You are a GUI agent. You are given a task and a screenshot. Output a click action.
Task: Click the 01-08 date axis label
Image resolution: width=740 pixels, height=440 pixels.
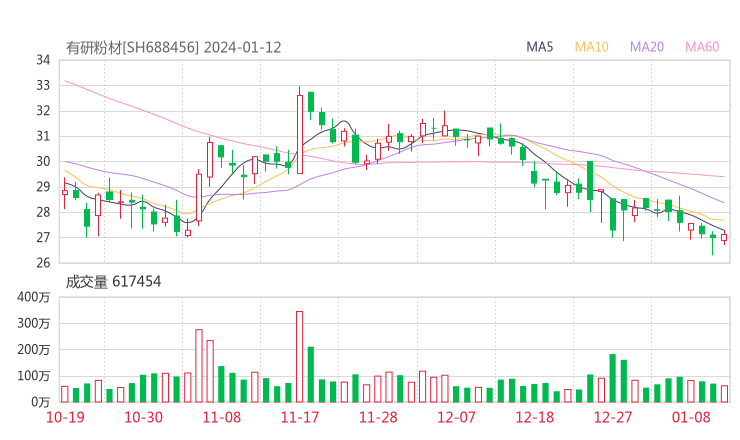click(691, 417)
